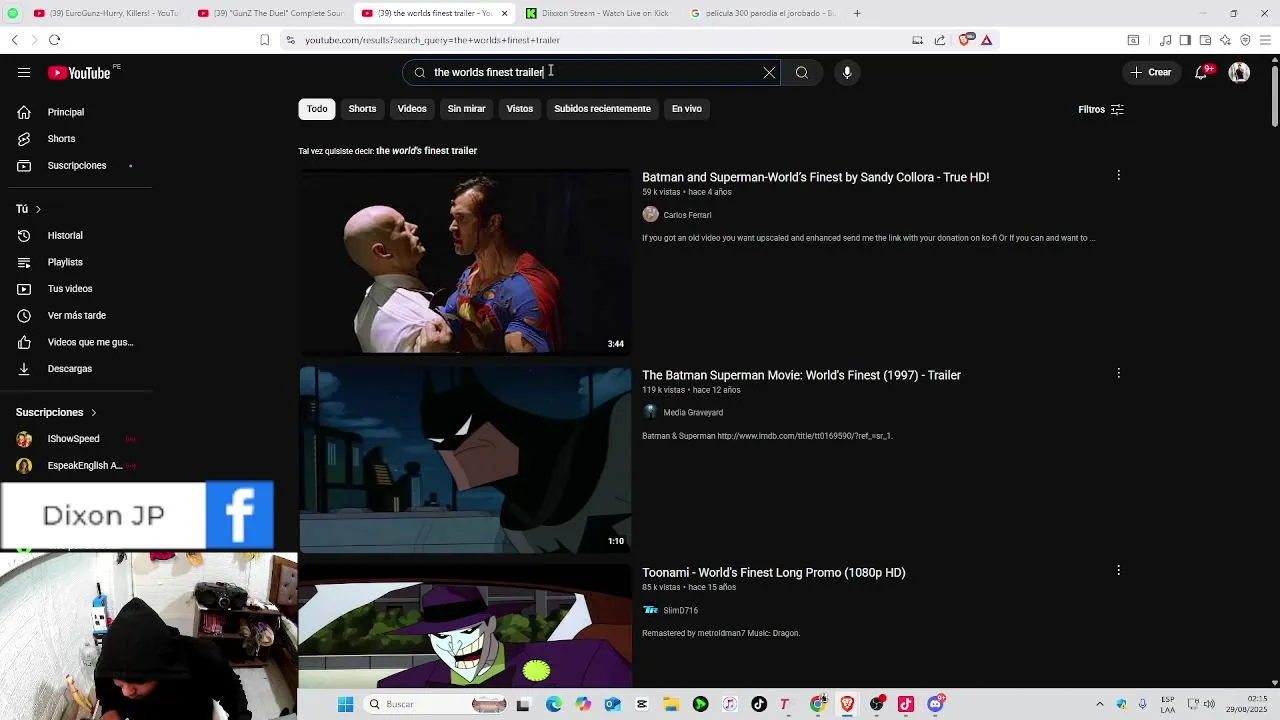Open the notifications bell

[1201, 72]
